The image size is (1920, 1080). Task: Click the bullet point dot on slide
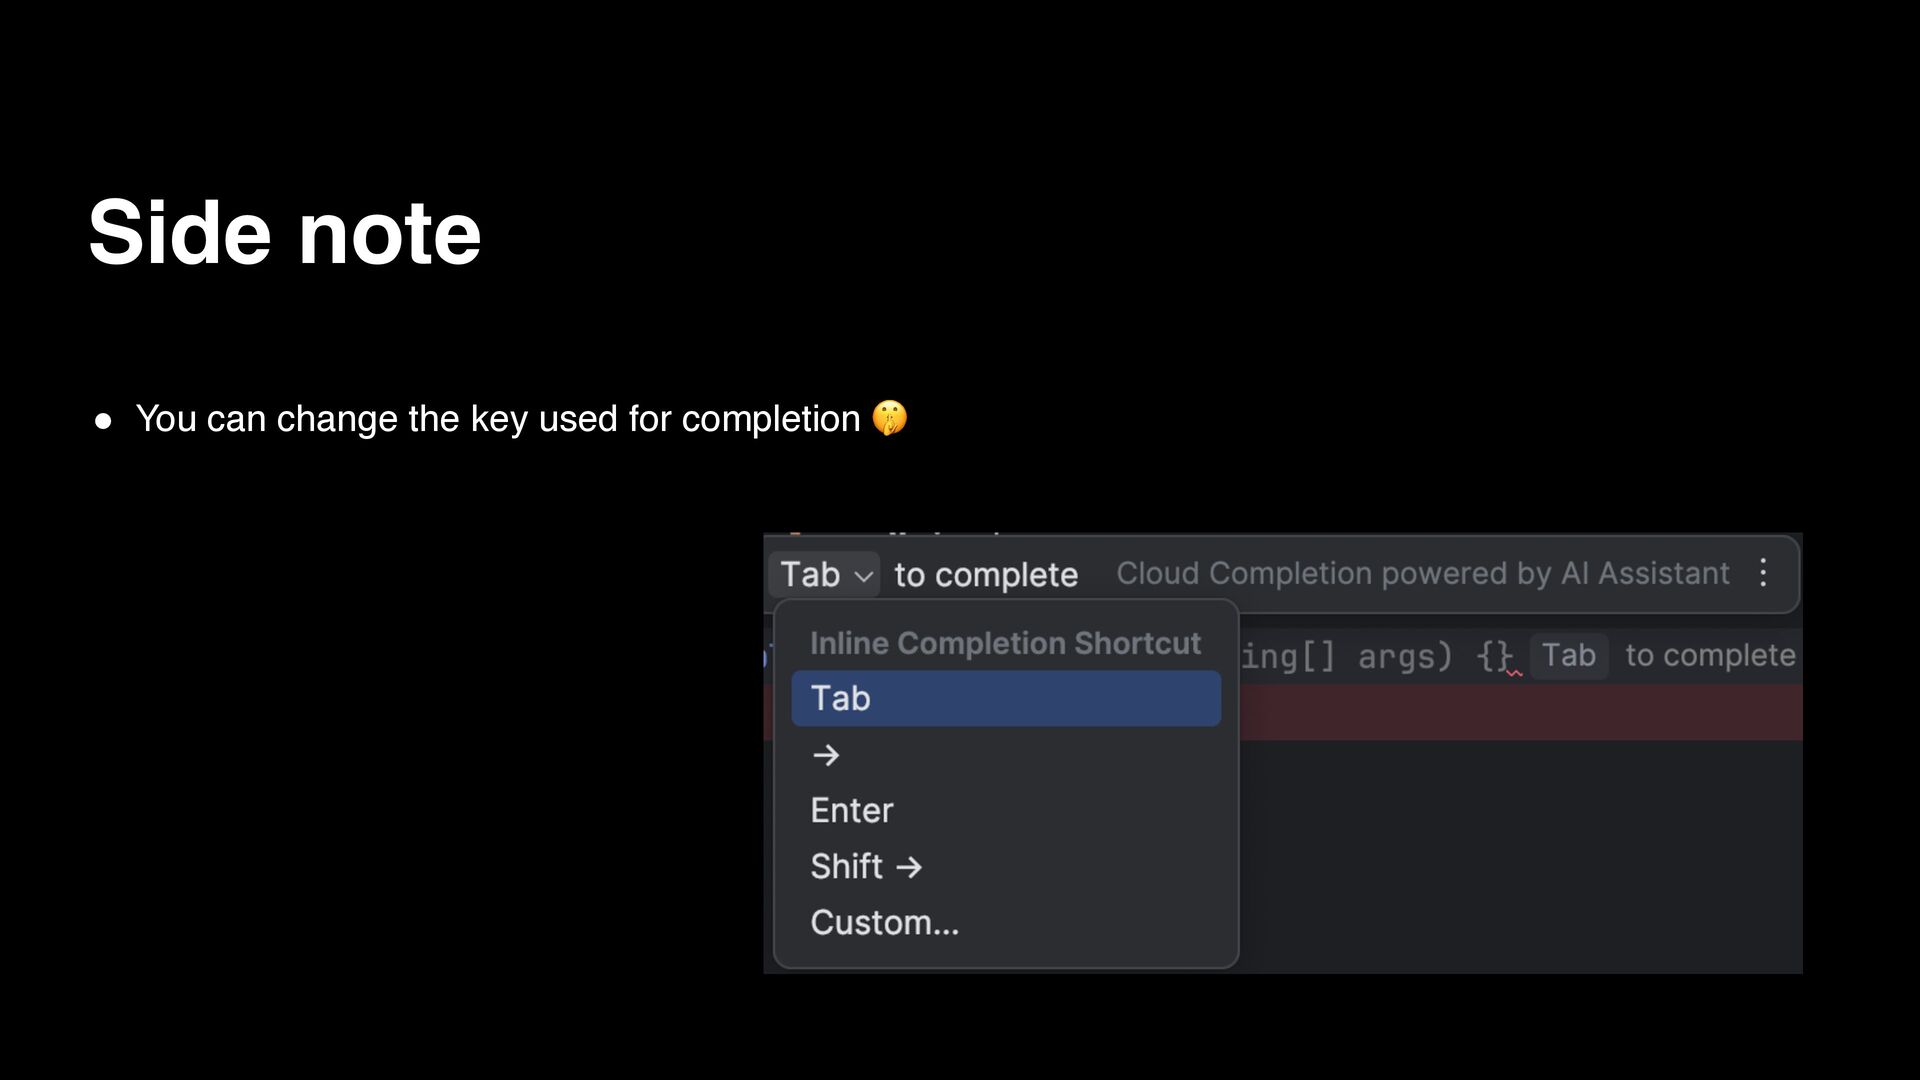tap(103, 422)
